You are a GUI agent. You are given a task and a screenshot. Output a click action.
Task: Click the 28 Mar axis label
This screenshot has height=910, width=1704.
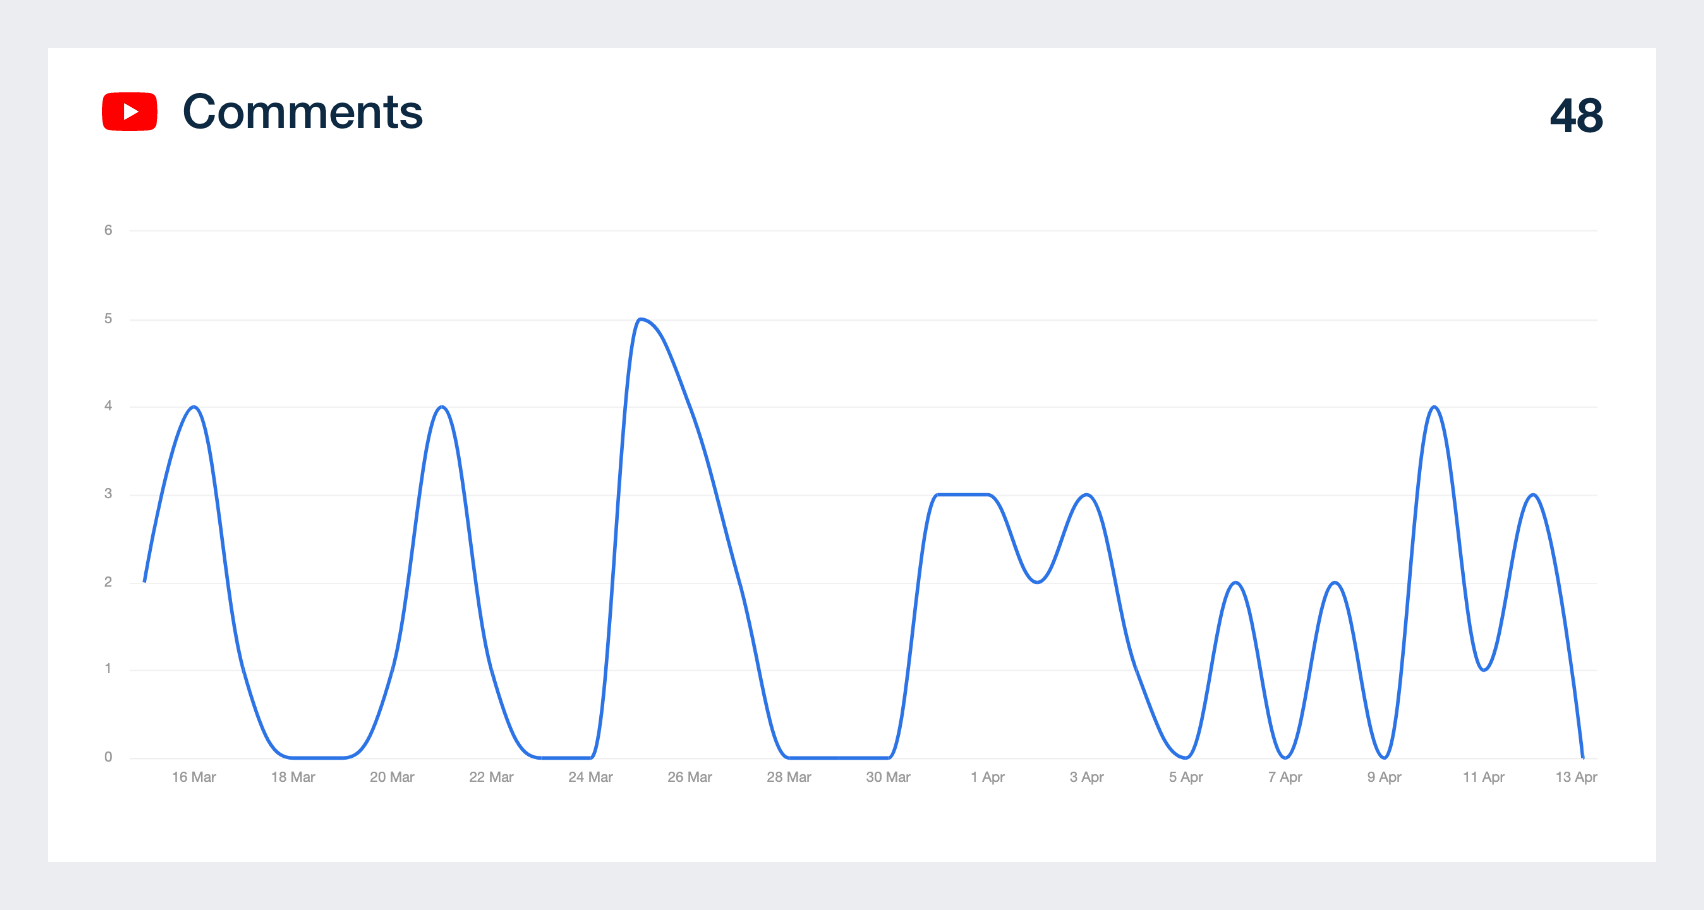coord(789,777)
